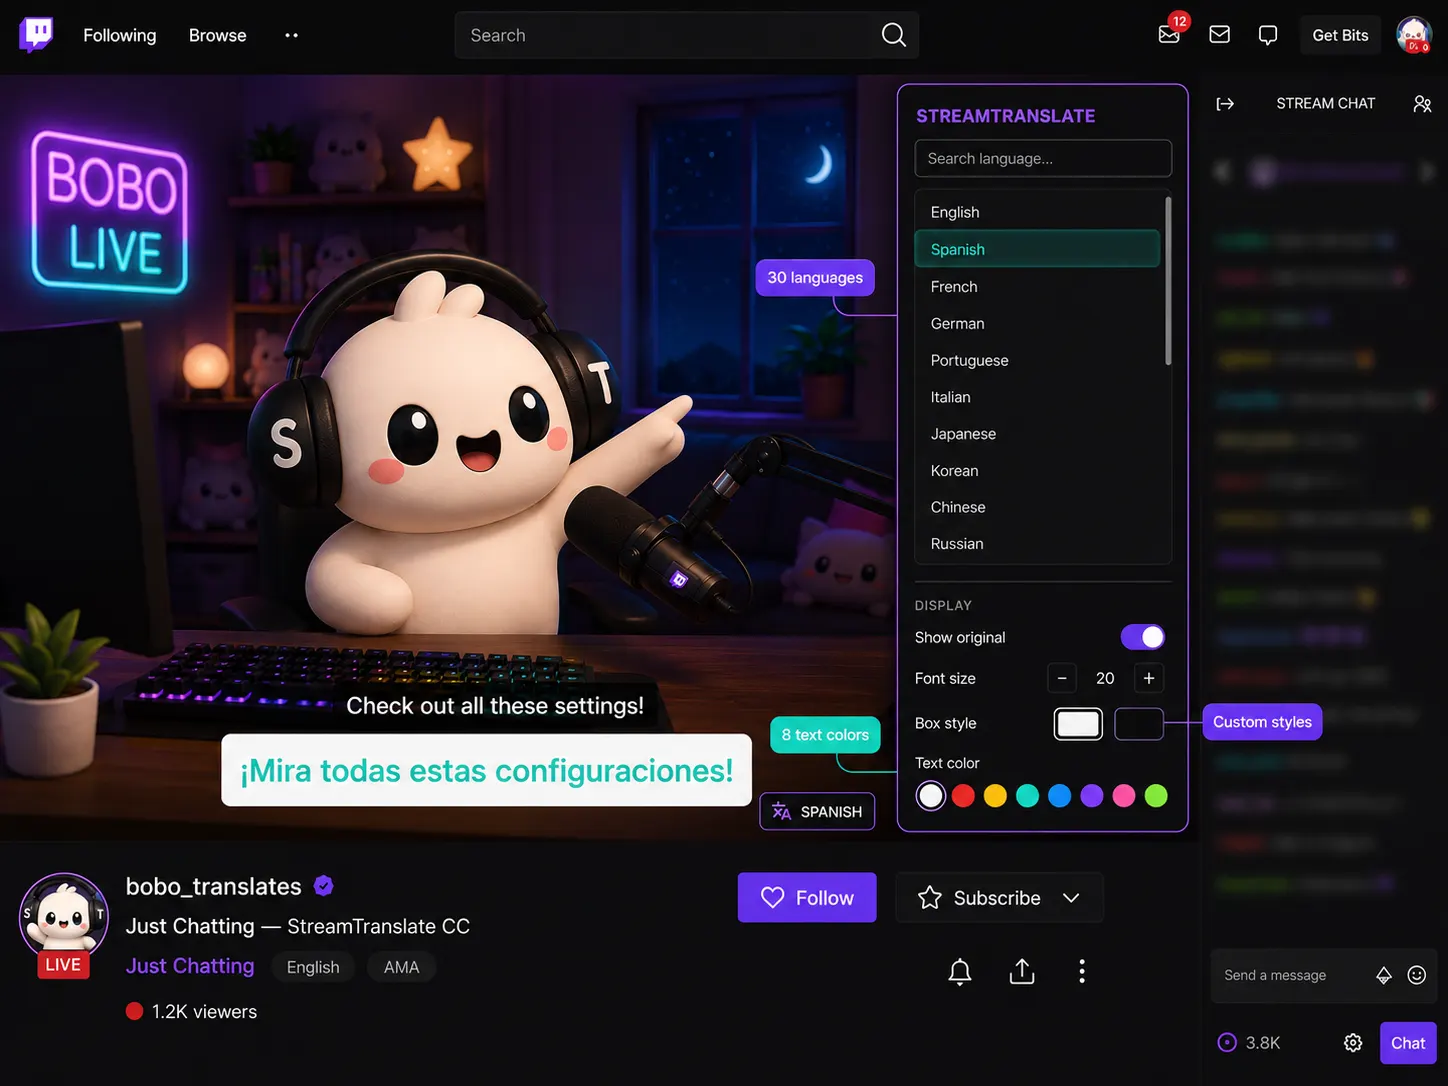The image size is (1448, 1086).
Task: Open bobo_translates channel name link
Action: [x=214, y=886]
